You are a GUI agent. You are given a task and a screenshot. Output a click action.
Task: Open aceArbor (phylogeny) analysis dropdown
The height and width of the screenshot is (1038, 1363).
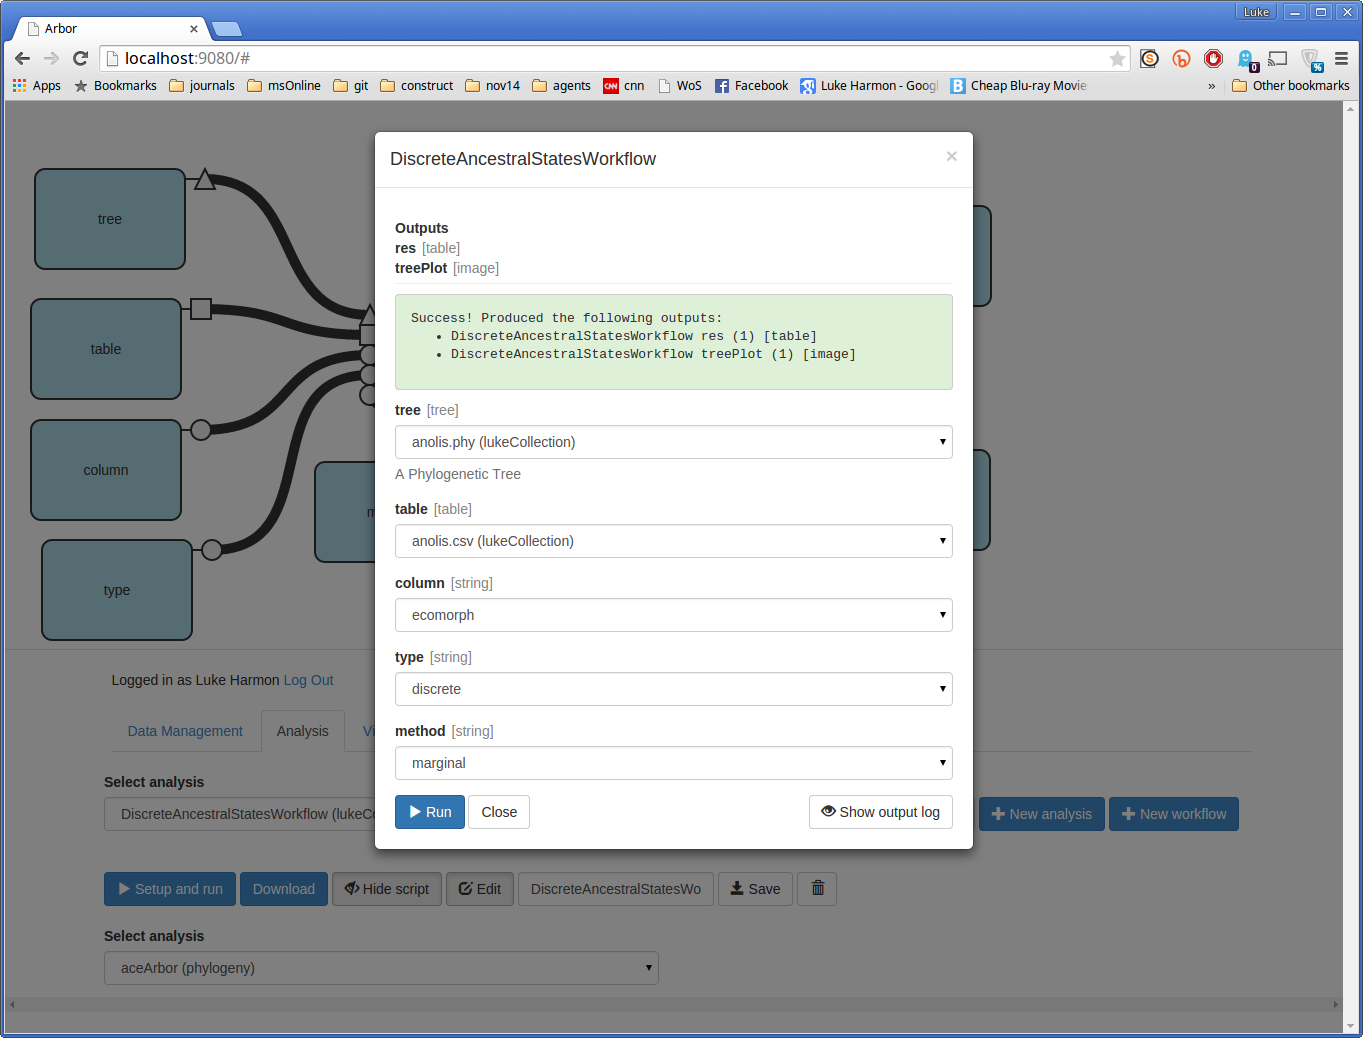pos(381,968)
